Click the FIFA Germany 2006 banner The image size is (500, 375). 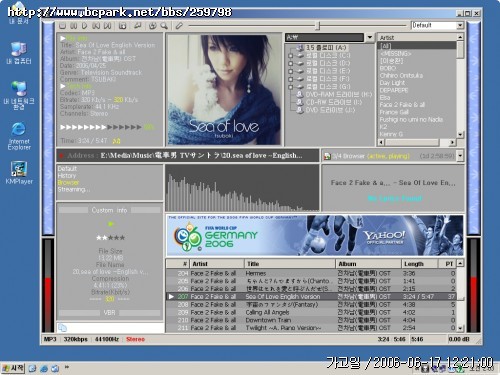tap(315, 235)
